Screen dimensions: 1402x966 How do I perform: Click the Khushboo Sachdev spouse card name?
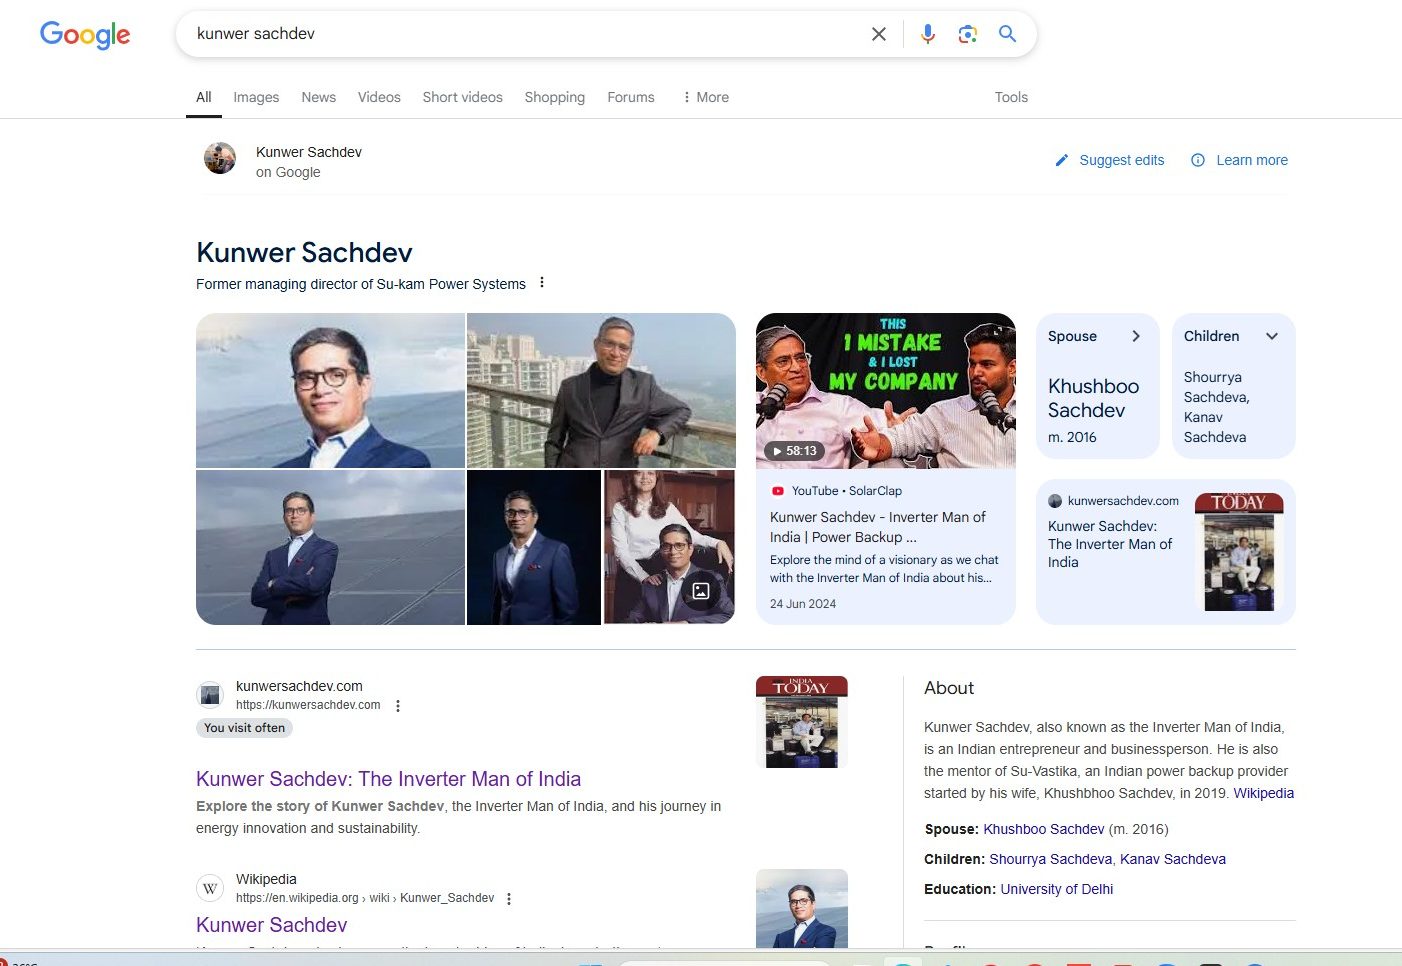(1093, 398)
